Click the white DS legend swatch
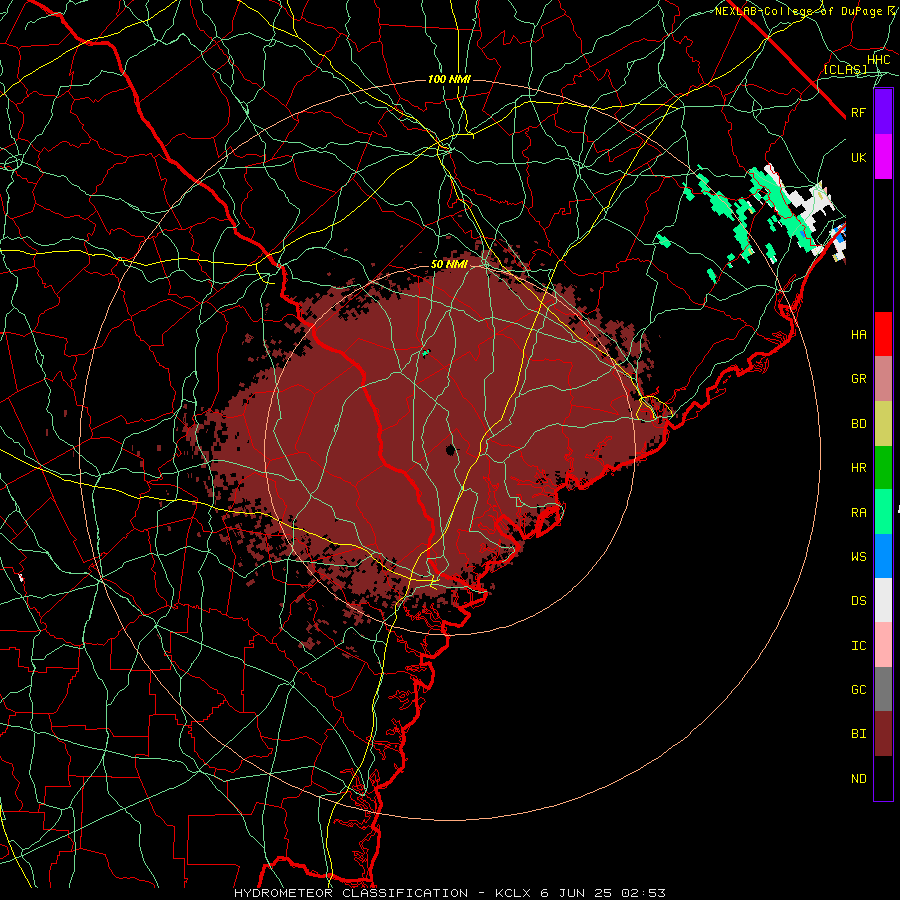Viewport: 900px width, 900px height. click(883, 600)
